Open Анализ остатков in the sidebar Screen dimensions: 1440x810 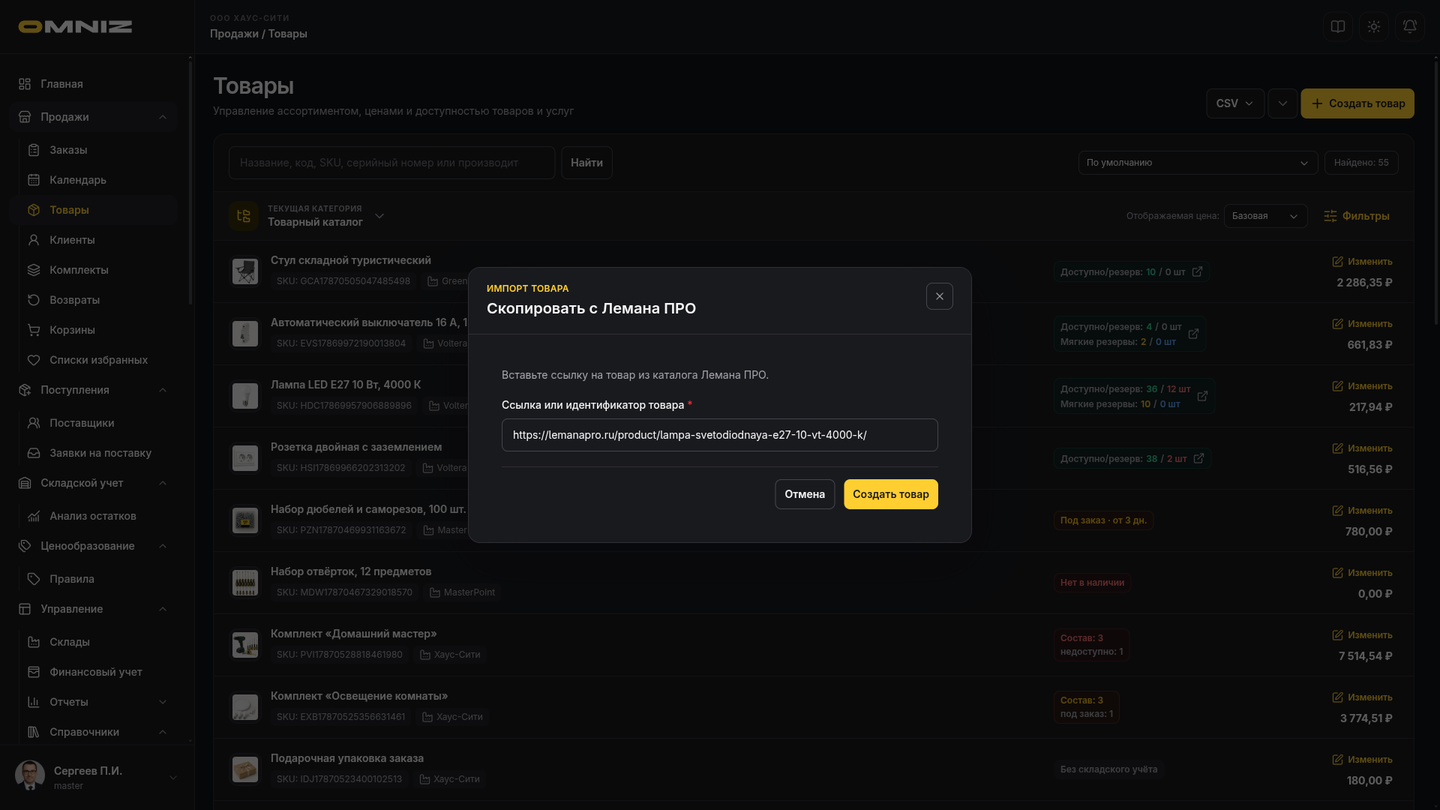[98, 516]
